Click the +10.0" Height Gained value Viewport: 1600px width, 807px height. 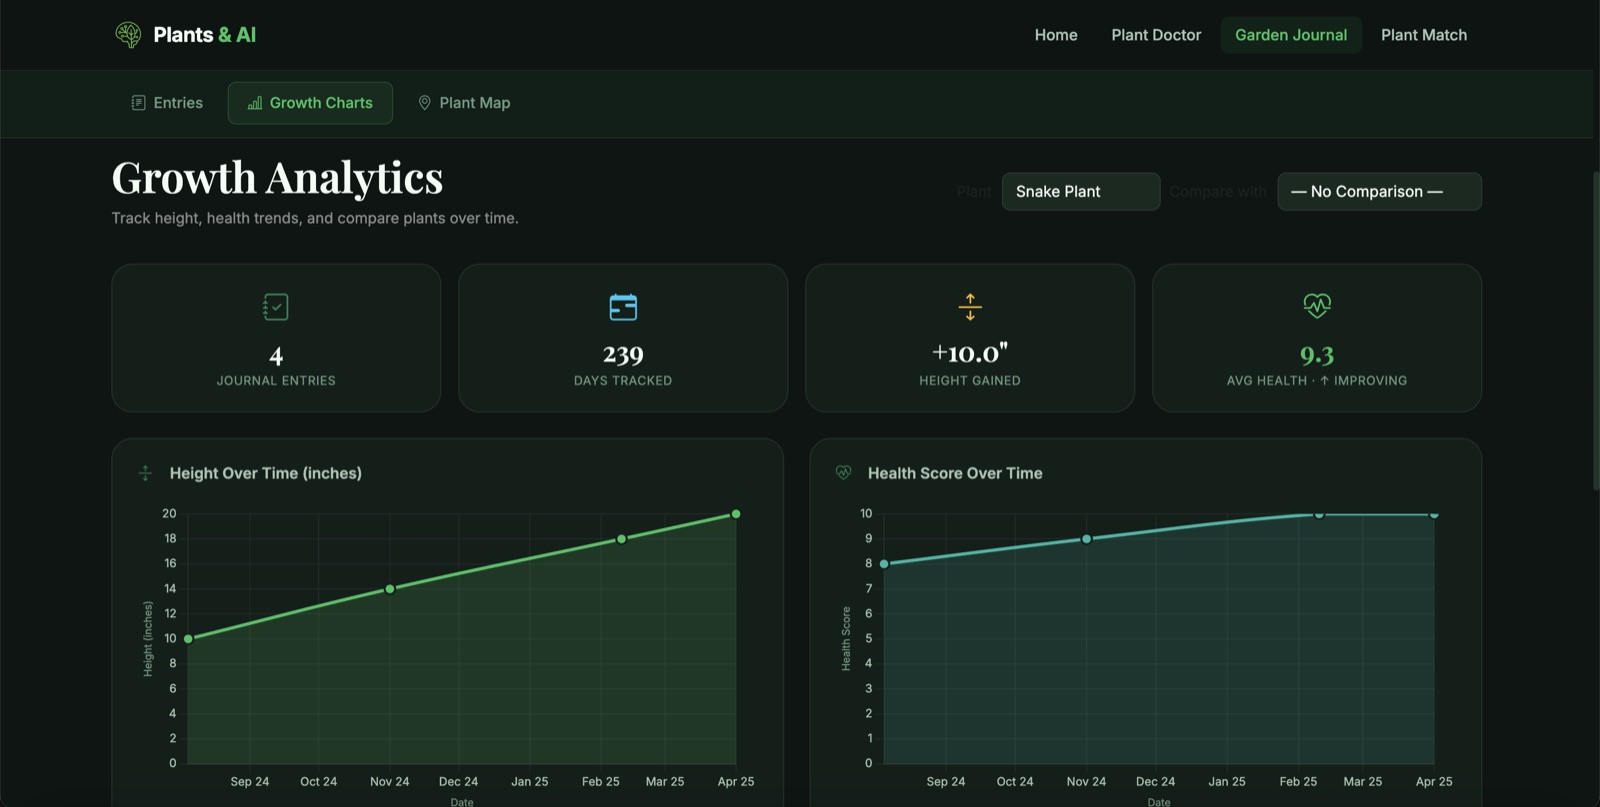click(970, 353)
